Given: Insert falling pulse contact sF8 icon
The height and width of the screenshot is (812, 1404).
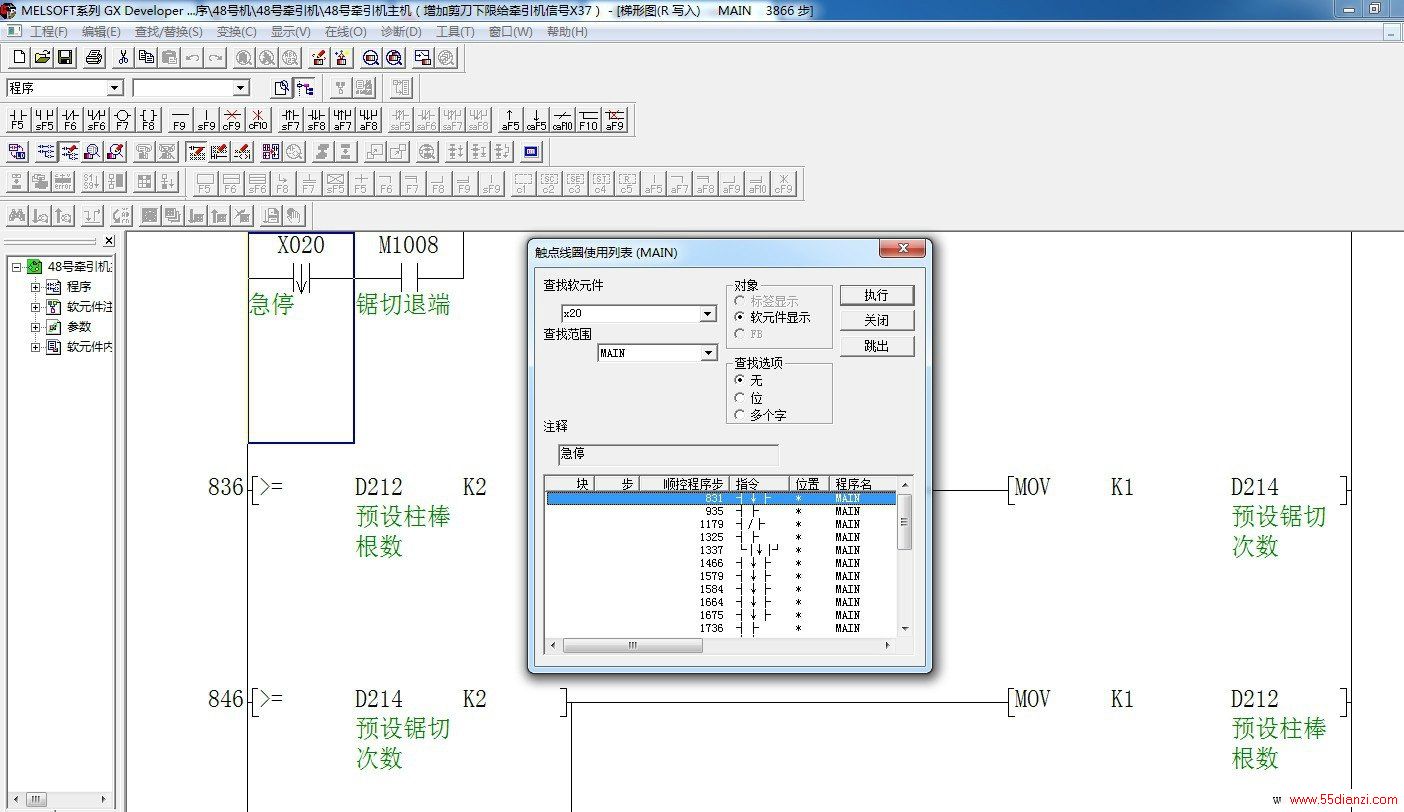Looking at the screenshot, I should coord(316,120).
